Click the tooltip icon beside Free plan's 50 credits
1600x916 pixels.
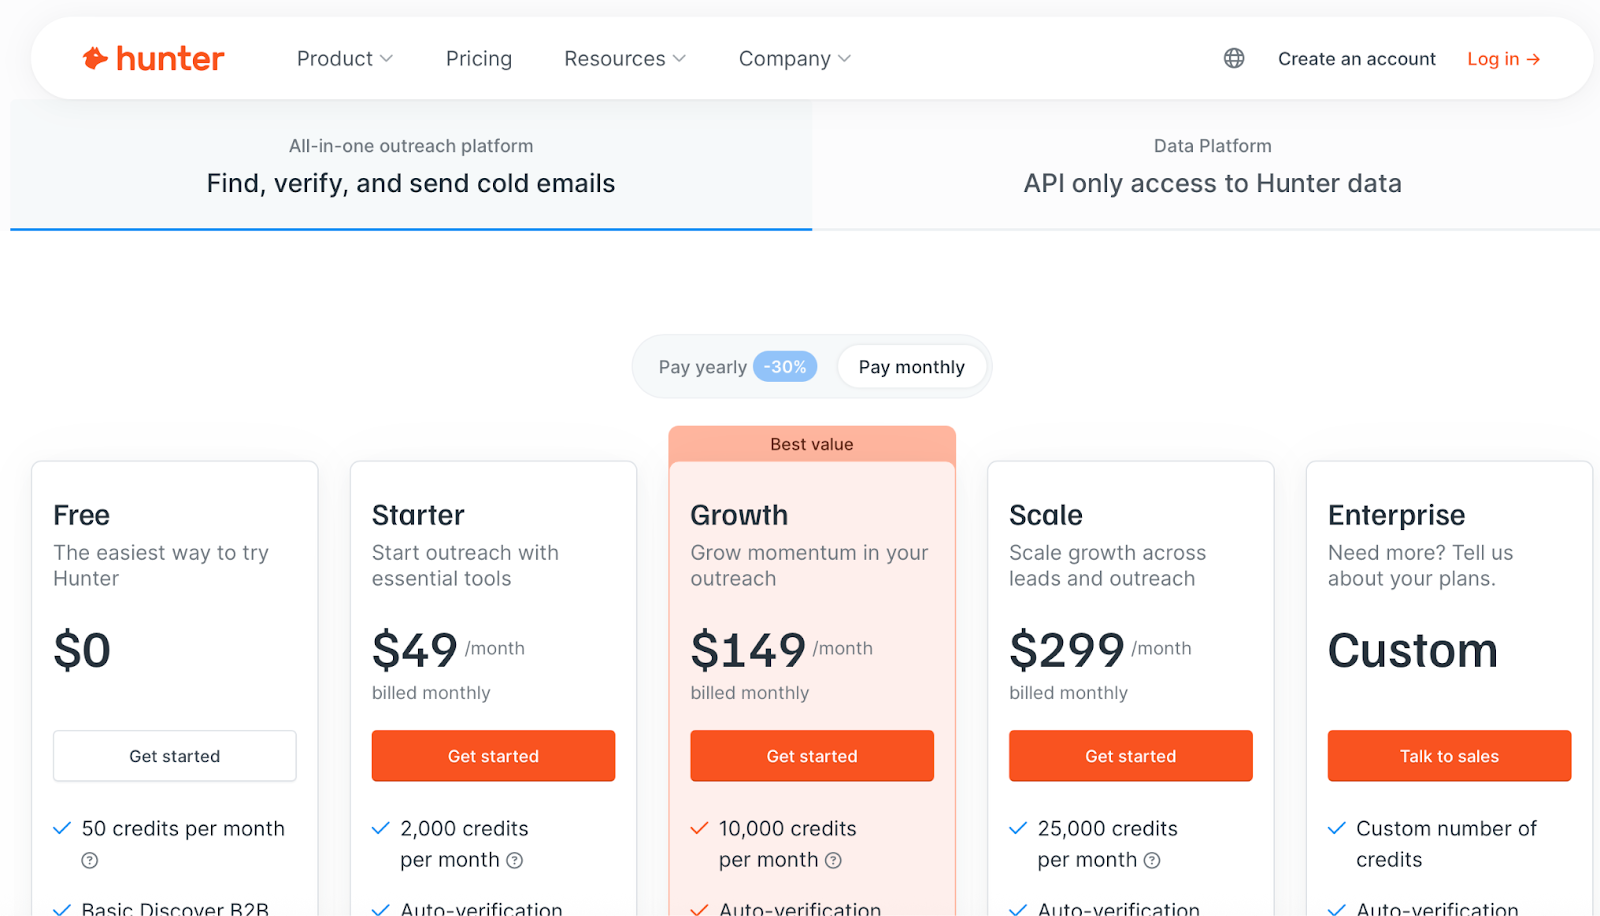[90, 860]
